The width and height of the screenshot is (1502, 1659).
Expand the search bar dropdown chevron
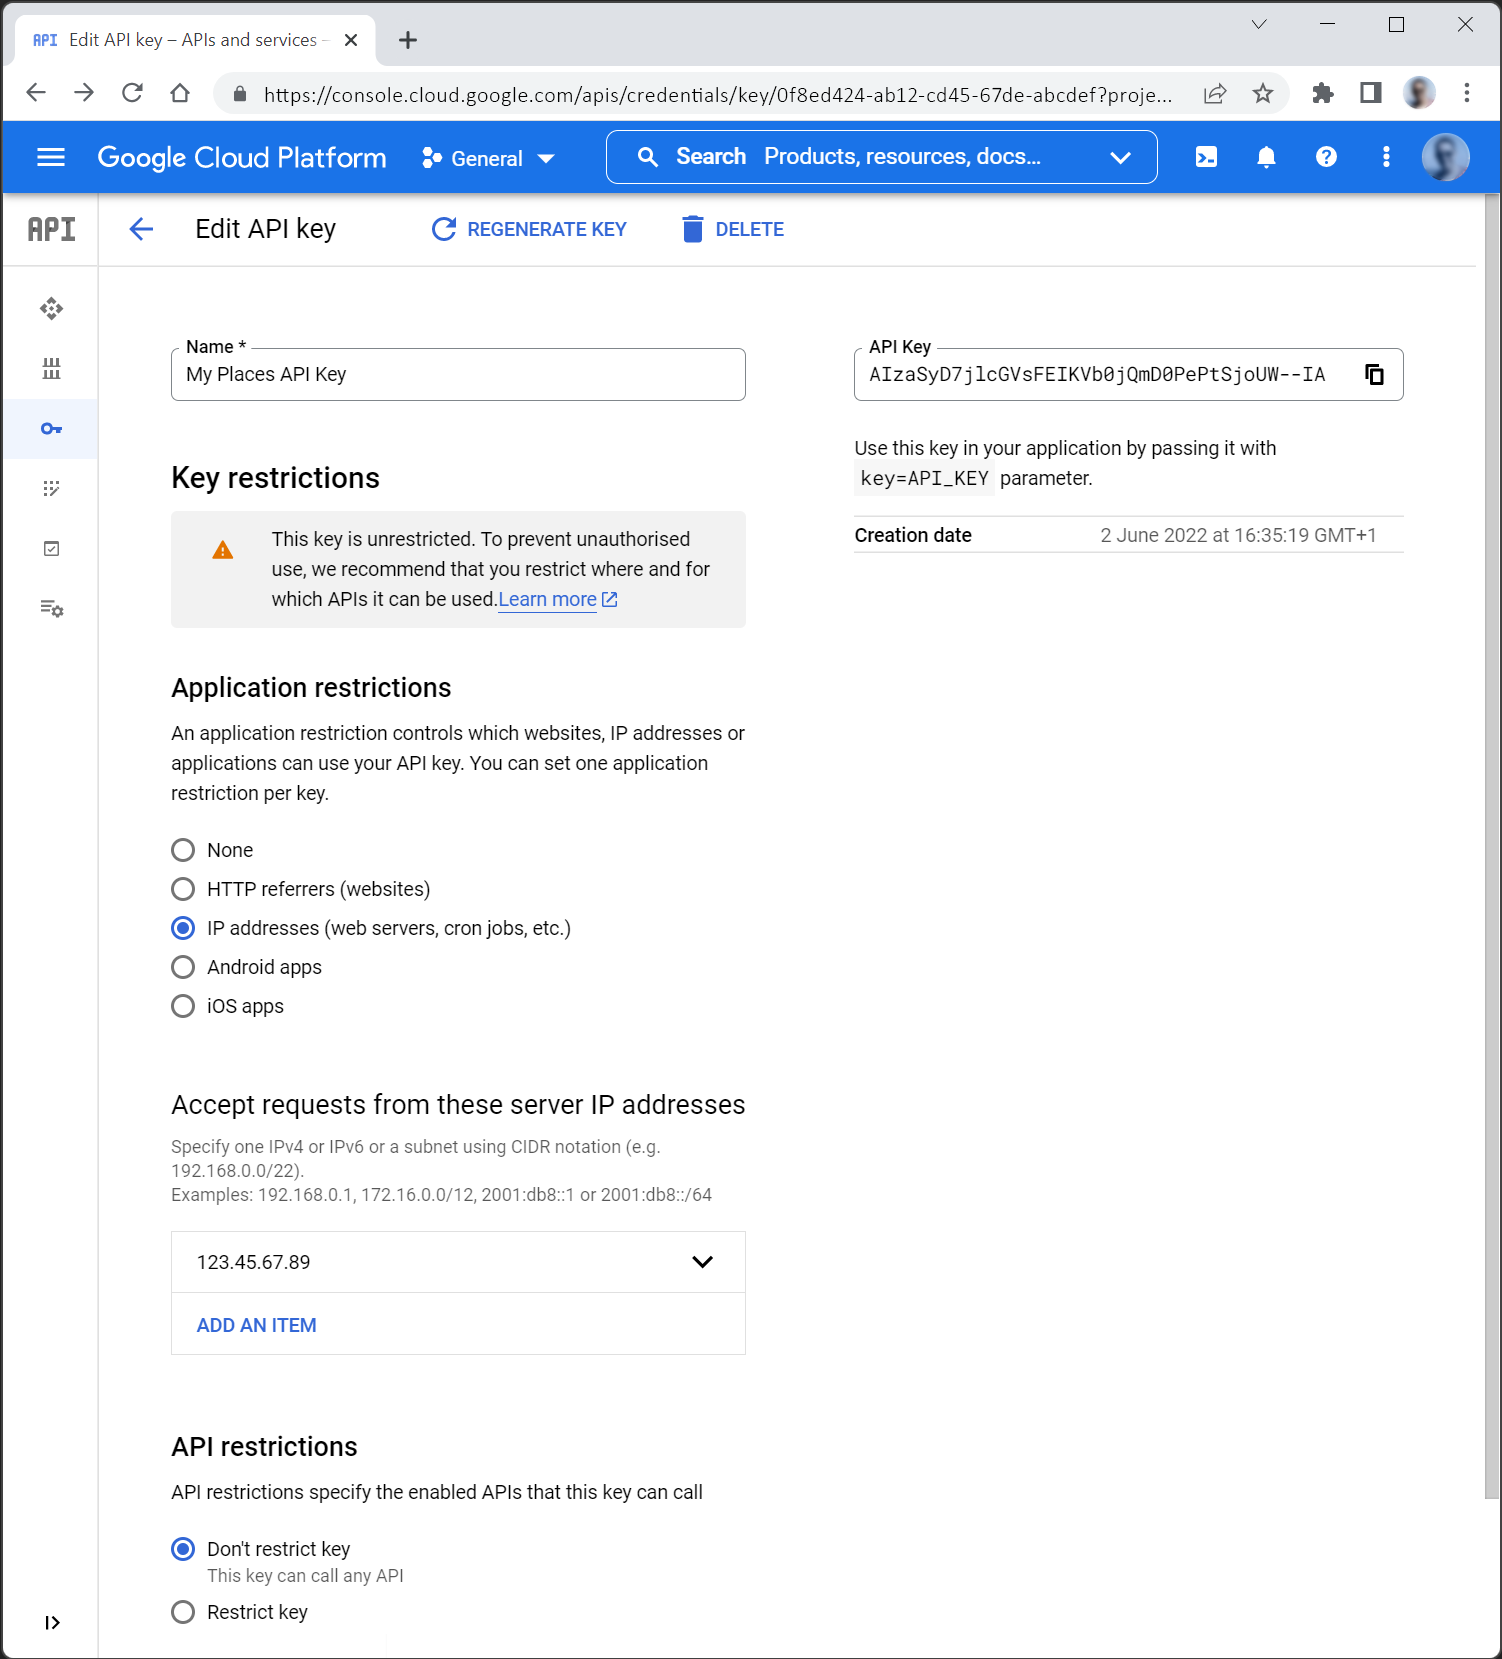[1120, 157]
